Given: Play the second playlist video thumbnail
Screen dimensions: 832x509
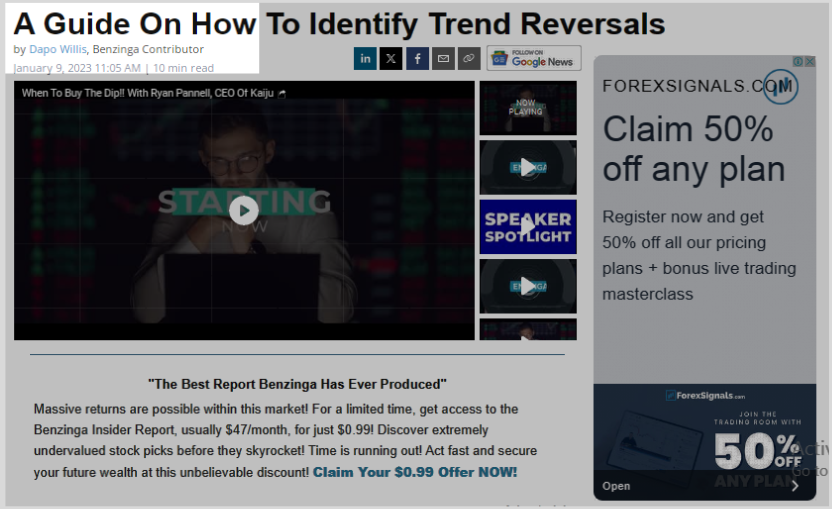Looking at the screenshot, I should 528,167.
